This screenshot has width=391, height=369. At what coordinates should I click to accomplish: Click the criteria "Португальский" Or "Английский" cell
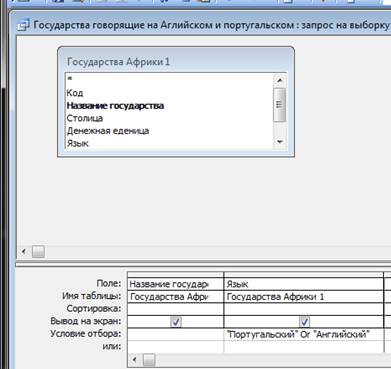[x=304, y=334]
